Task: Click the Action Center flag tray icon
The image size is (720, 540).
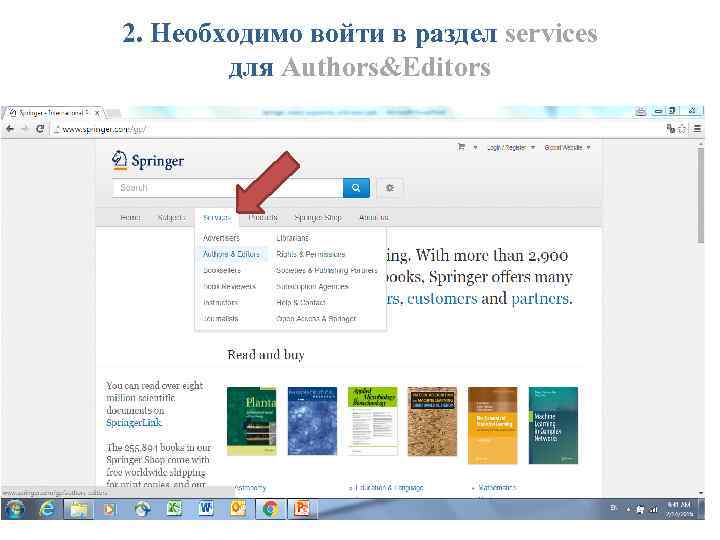Action: coord(640,509)
